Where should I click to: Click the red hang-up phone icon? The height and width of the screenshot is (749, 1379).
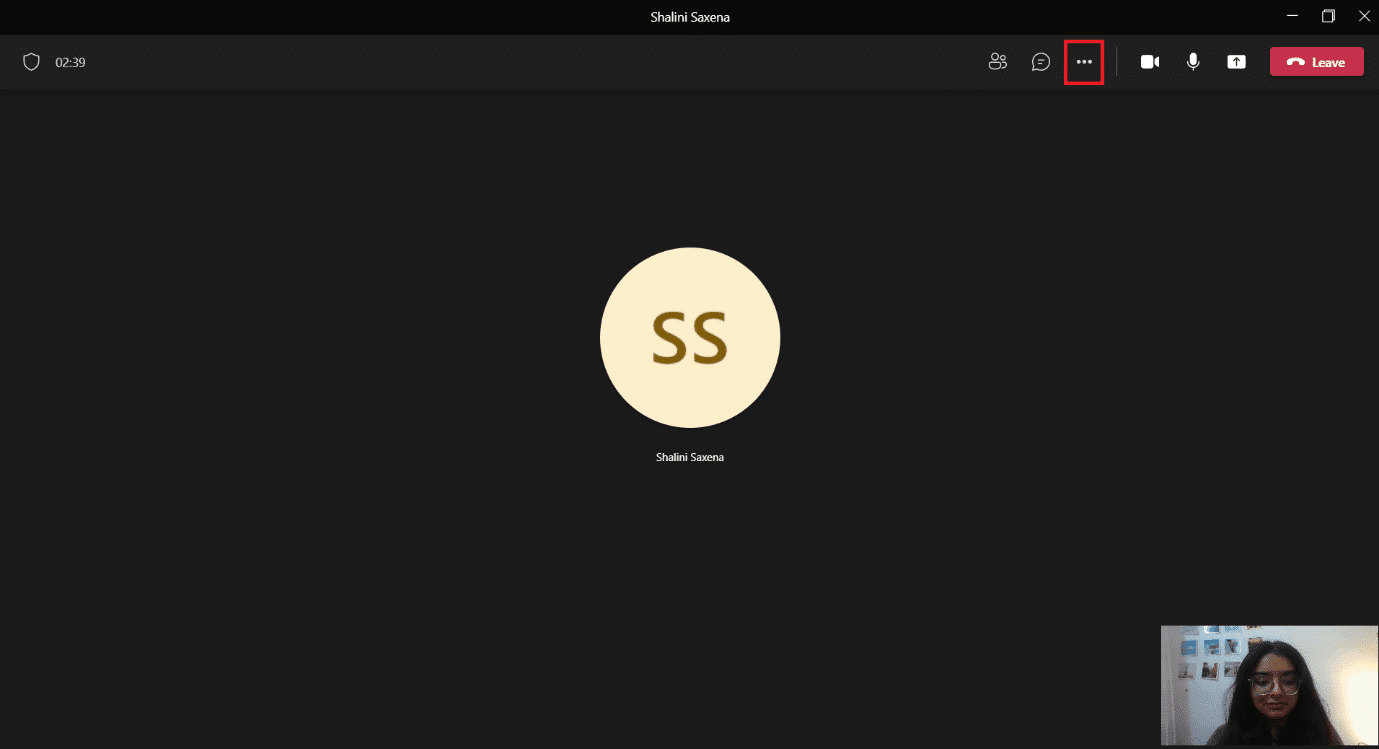coord(1295,62)
